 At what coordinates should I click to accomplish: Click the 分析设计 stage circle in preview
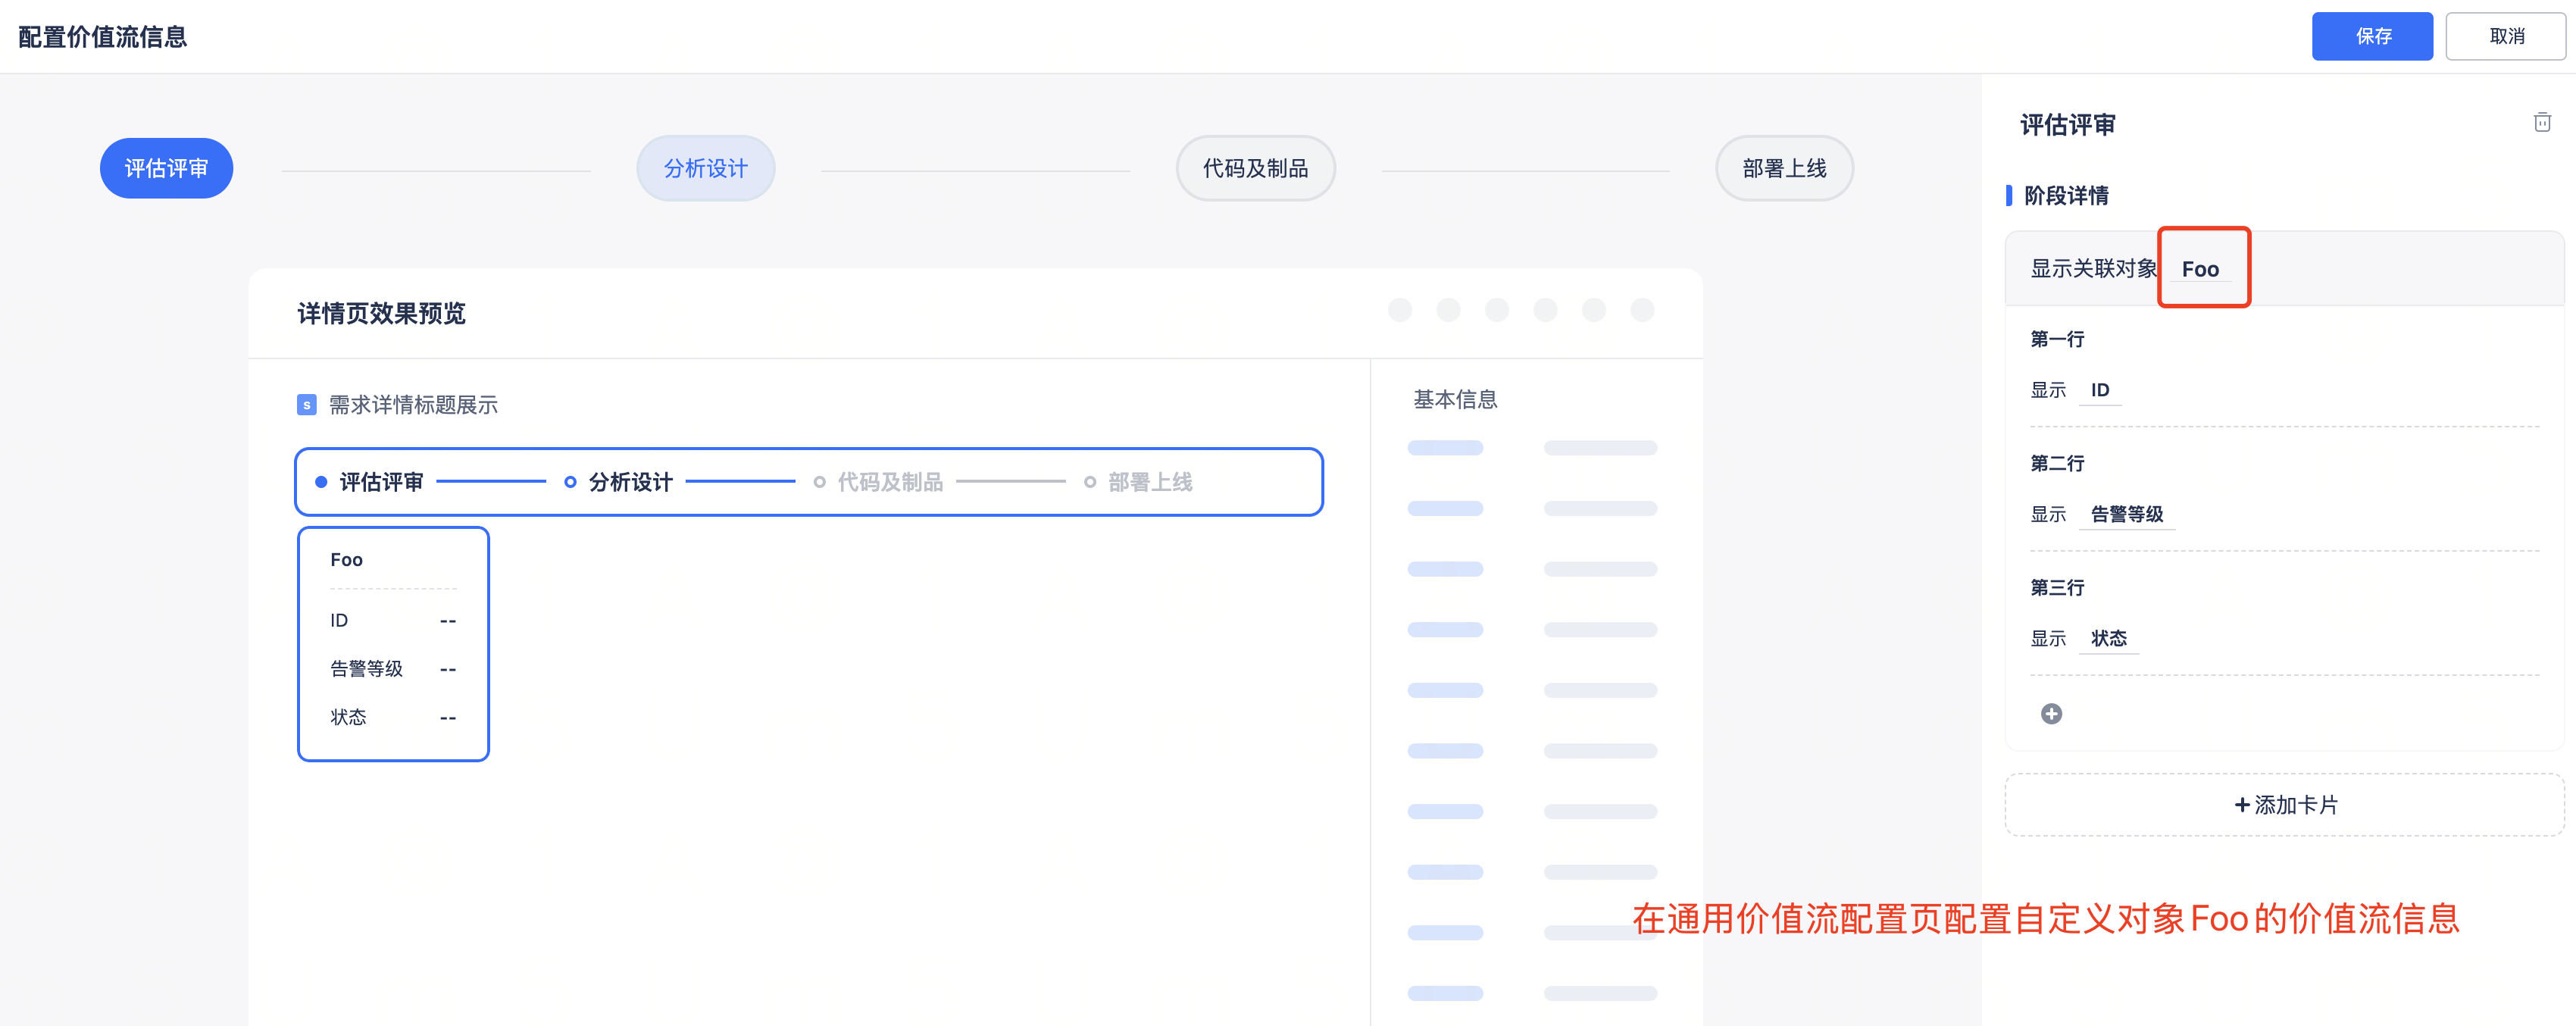570,482
